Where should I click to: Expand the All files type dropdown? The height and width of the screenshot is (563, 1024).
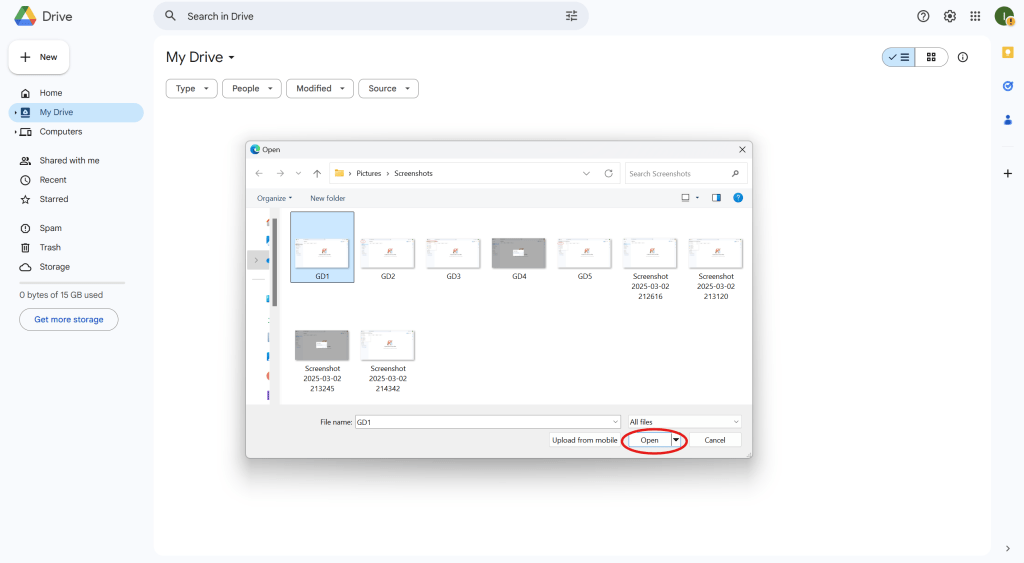pyautogui.click(x=684, y=422)
